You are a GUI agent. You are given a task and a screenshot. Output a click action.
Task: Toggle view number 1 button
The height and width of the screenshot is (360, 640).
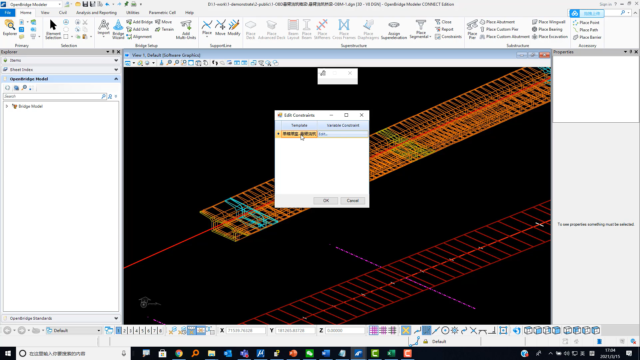[118, 331]
